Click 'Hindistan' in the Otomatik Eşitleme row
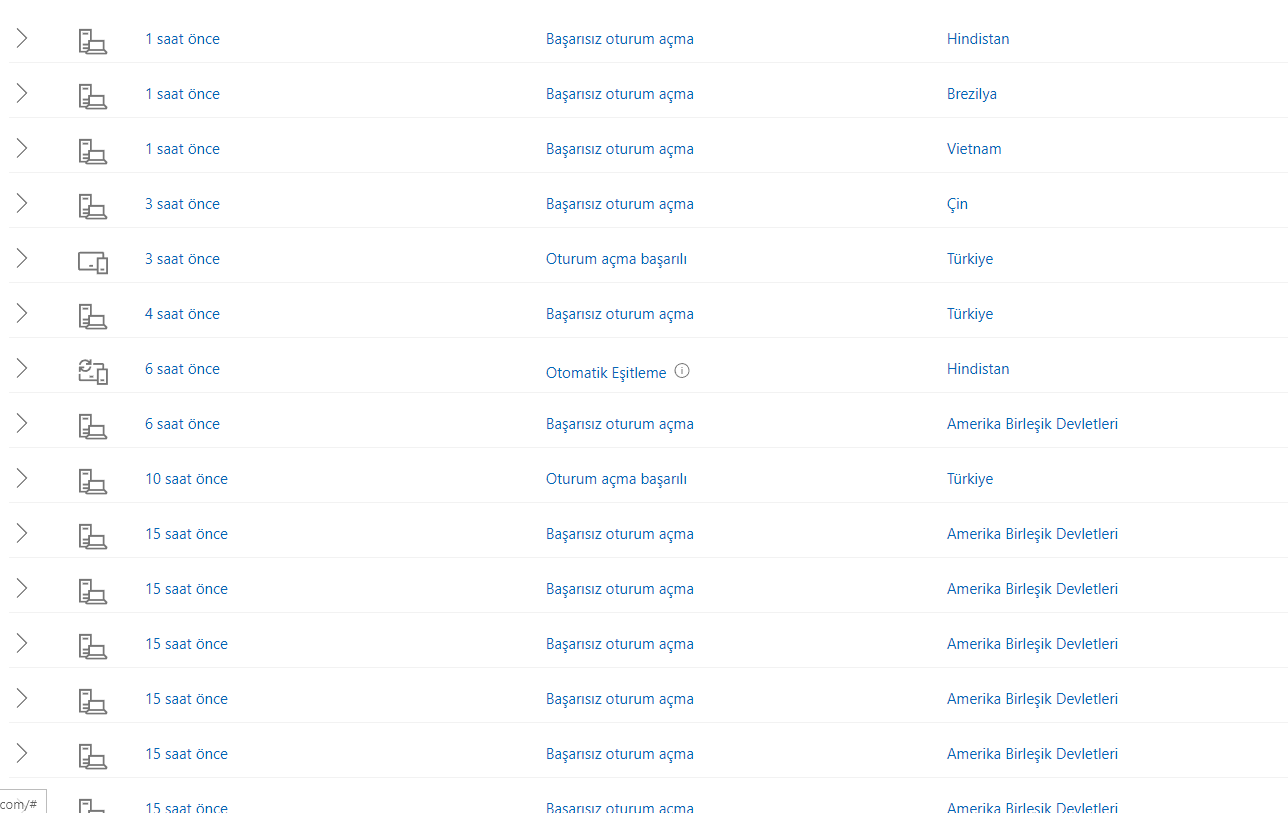 978,369
